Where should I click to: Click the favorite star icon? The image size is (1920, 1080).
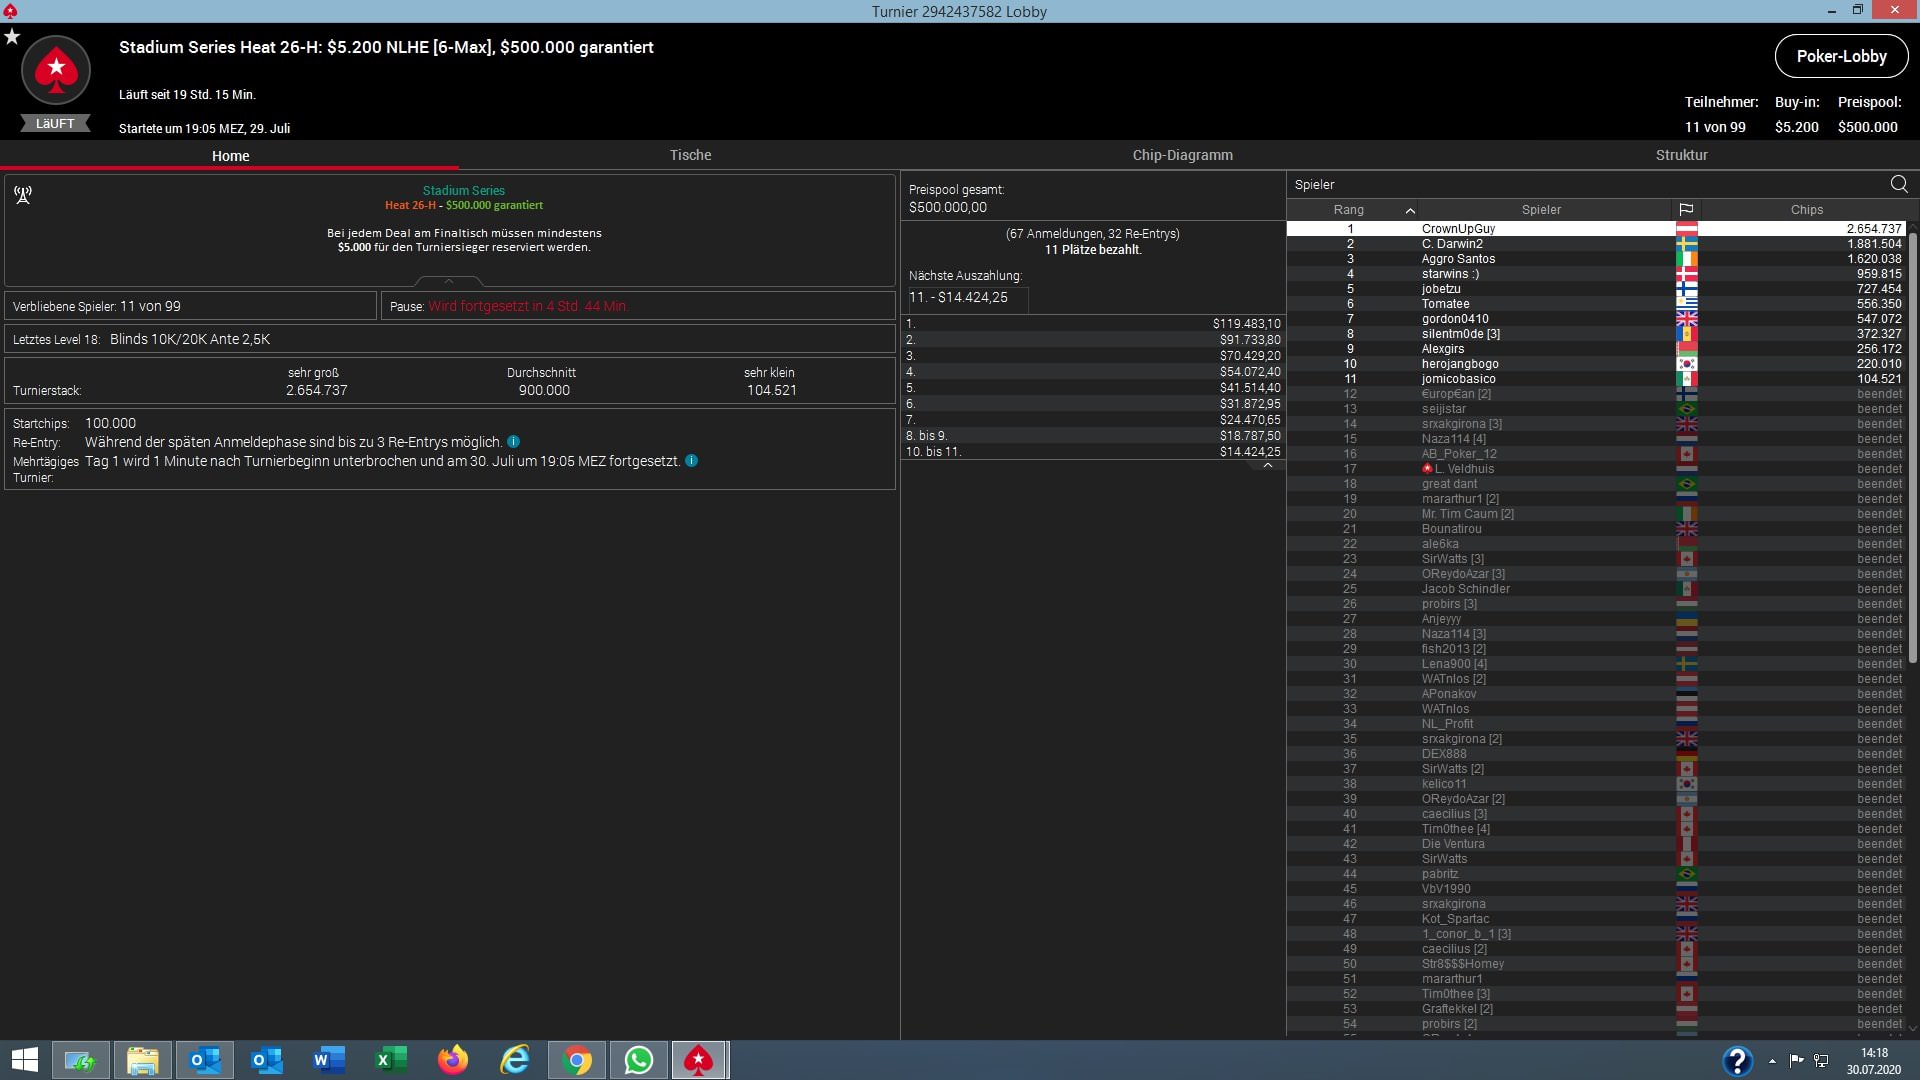[12, 37]
